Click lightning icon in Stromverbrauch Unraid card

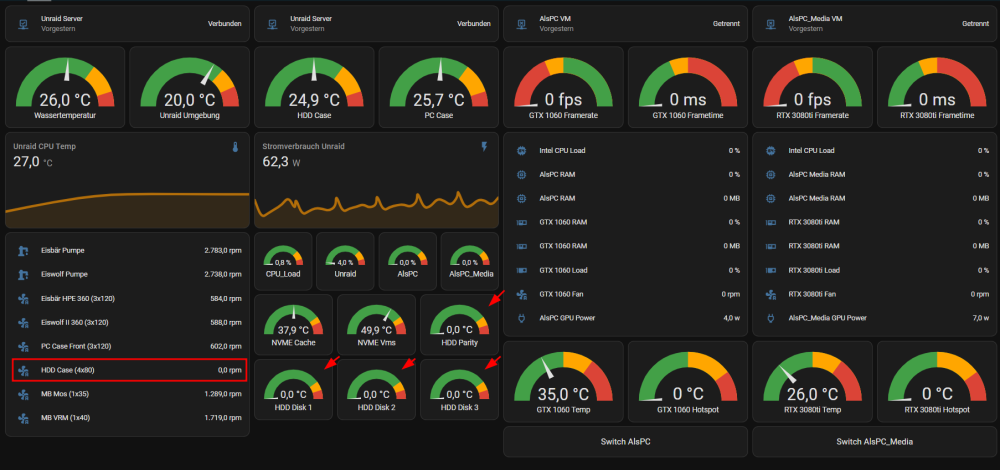[484, 147]
